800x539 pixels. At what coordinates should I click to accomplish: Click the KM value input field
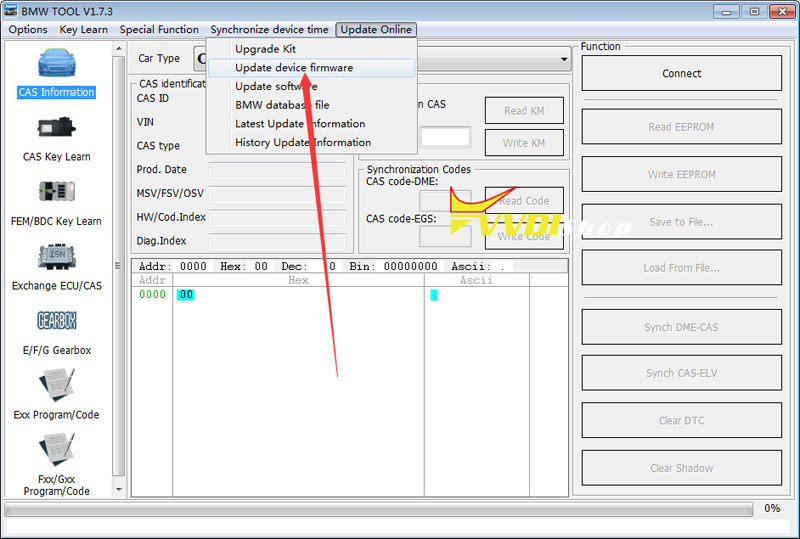[x=445, y=137]
